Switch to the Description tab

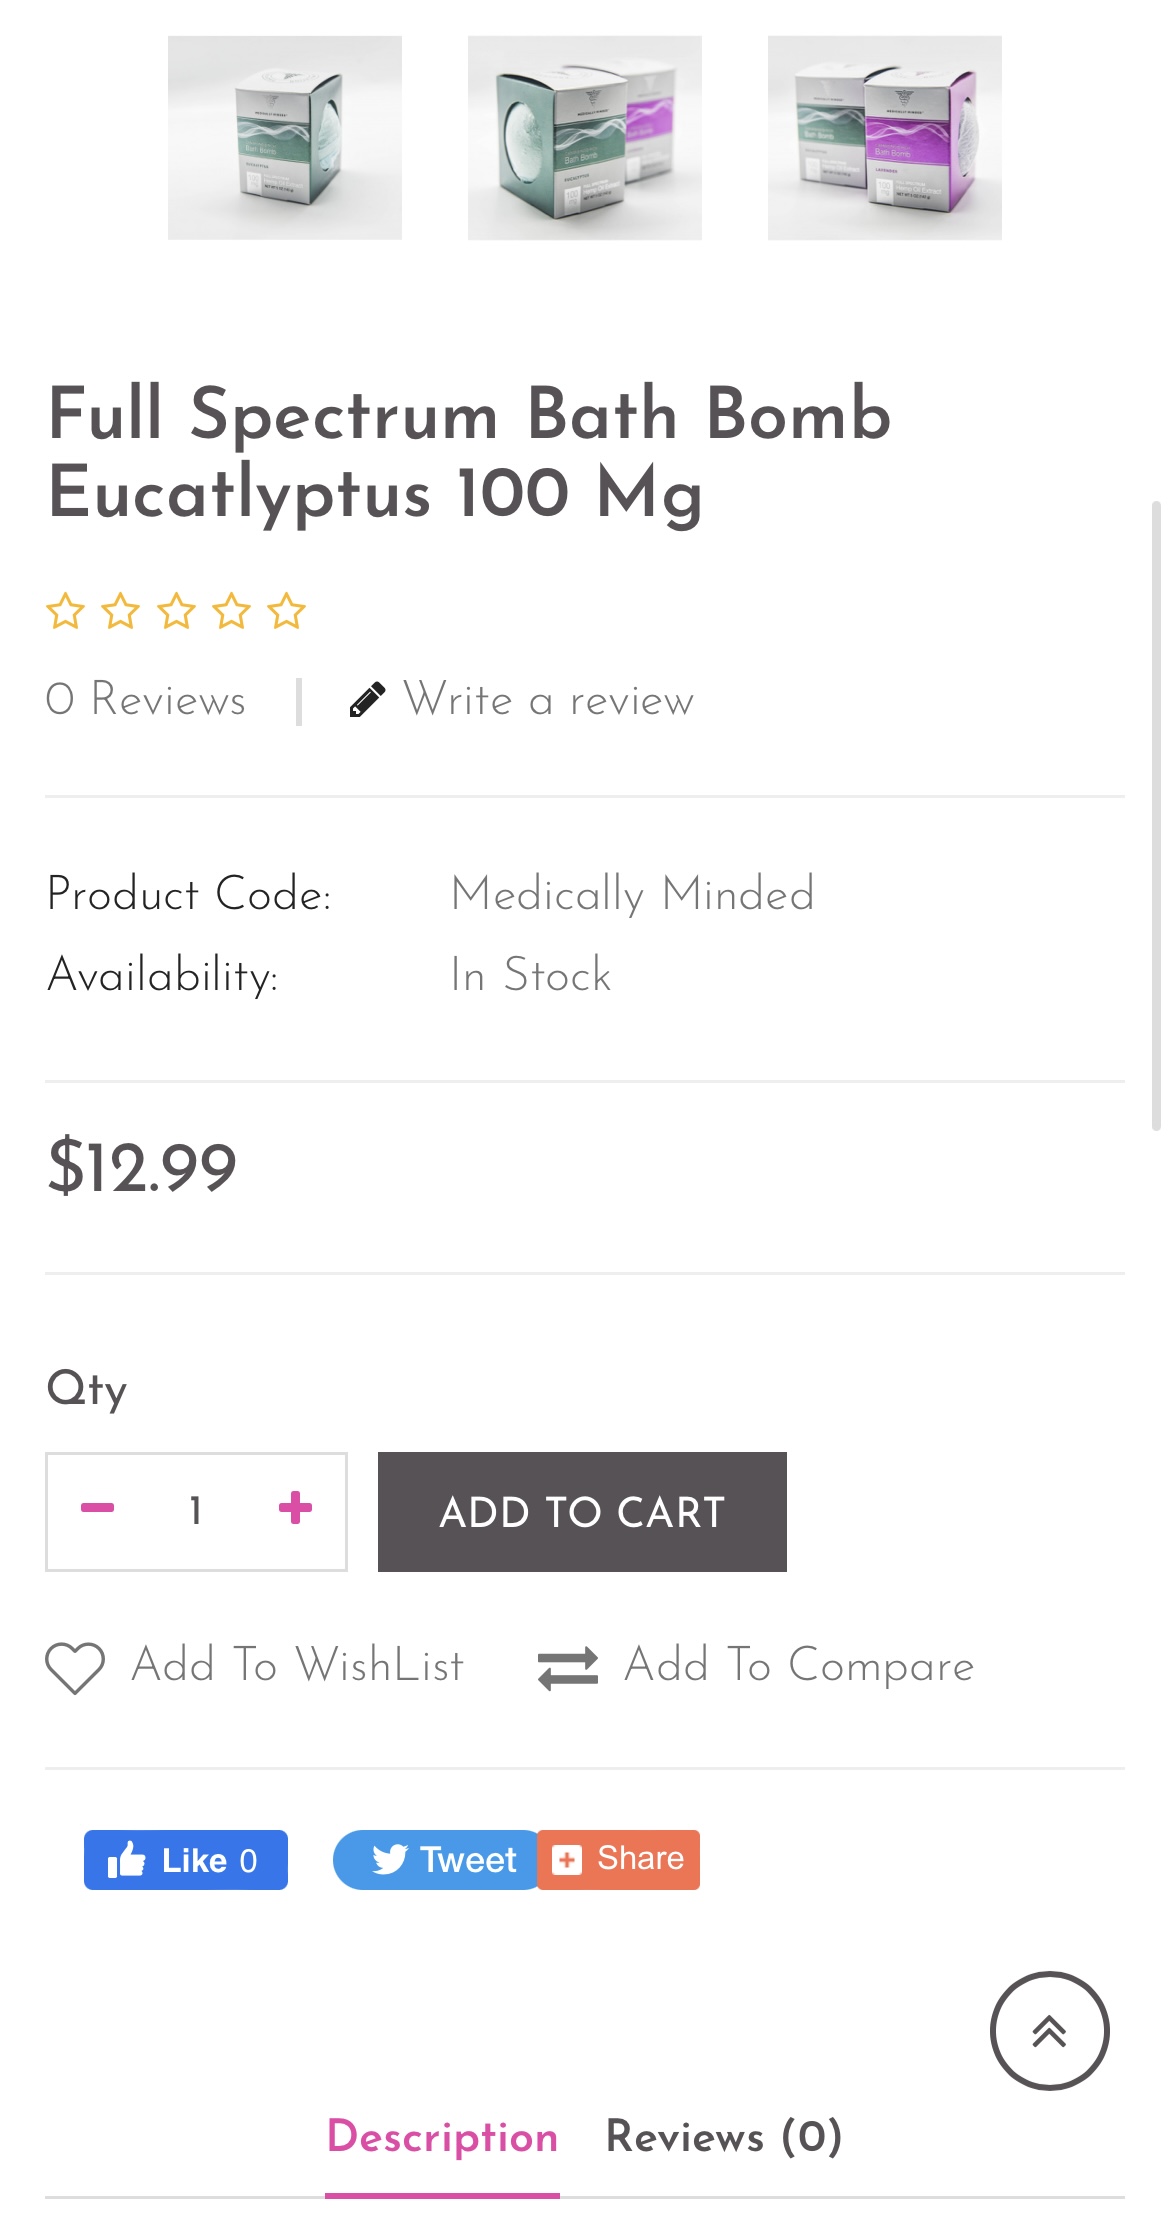(442, 2137)
